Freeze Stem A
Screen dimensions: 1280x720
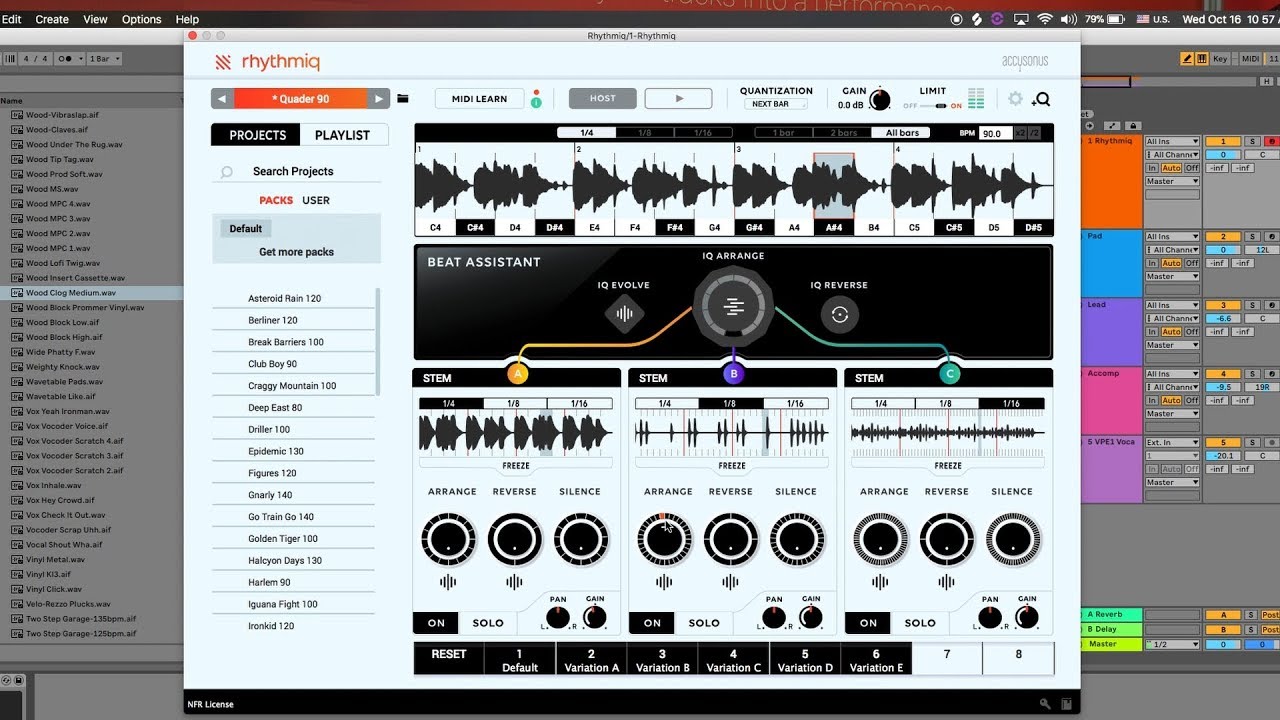coord(516,465)
